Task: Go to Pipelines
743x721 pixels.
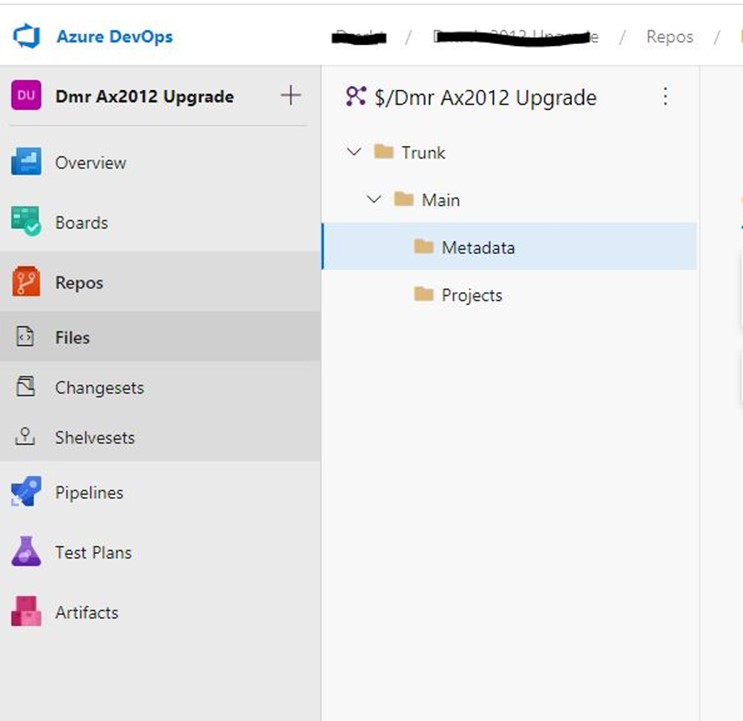Action: point(89,493)
